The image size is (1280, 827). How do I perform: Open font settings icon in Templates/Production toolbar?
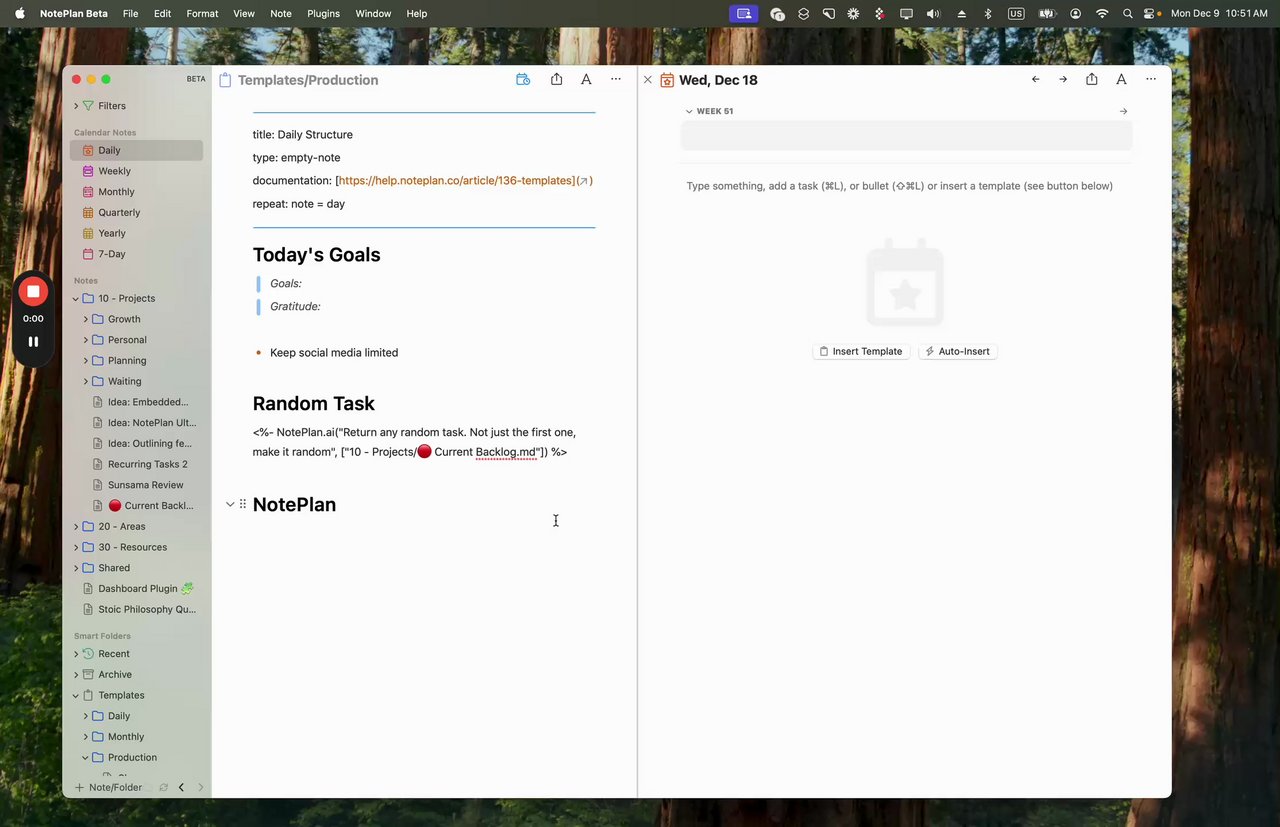coord(586,80)
